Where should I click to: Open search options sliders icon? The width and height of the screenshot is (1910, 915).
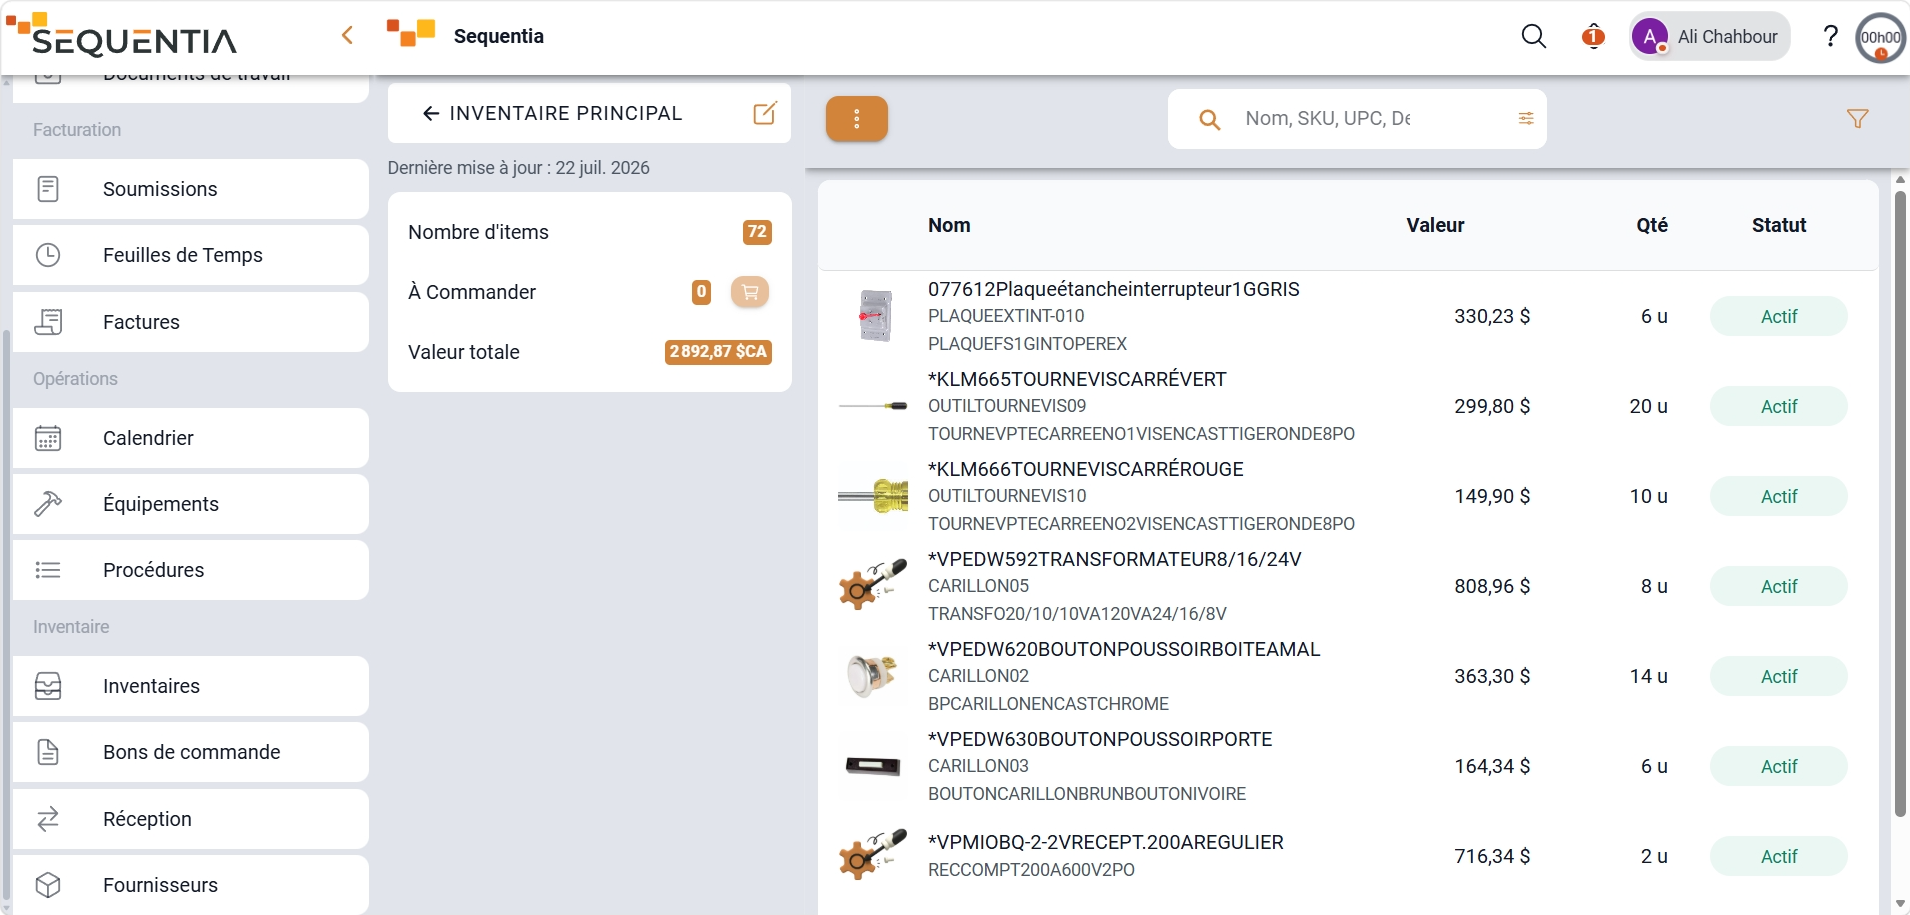(x=1526, y=119)
